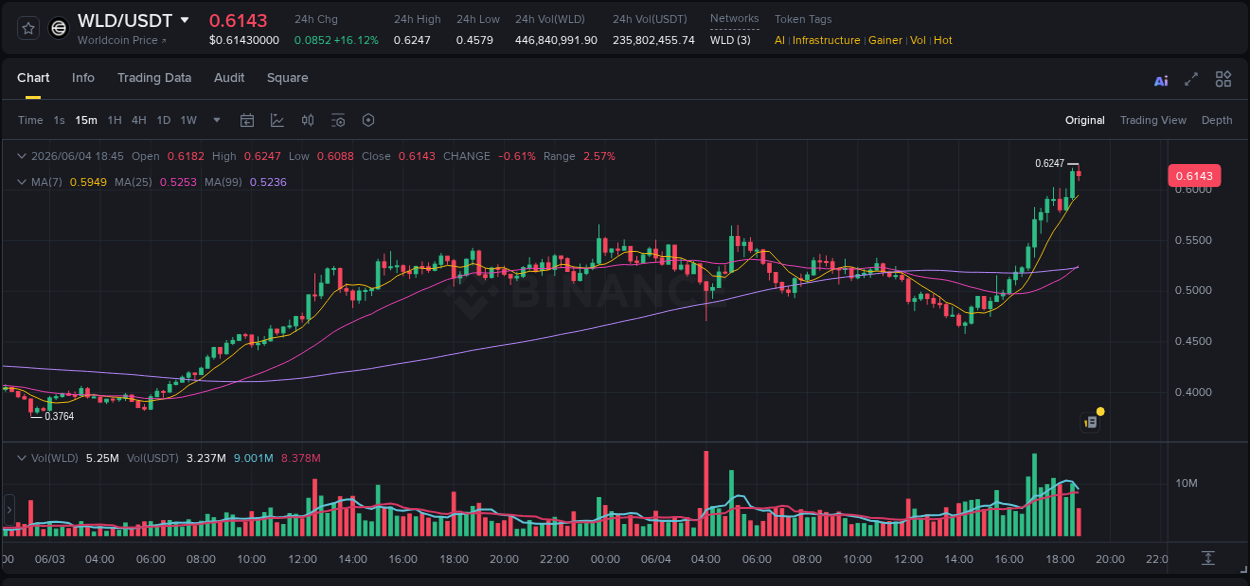This screenshot has height=586, width=1250.
Task: Open the go-to-date calendar icon
Action: [x=247, y=120]
